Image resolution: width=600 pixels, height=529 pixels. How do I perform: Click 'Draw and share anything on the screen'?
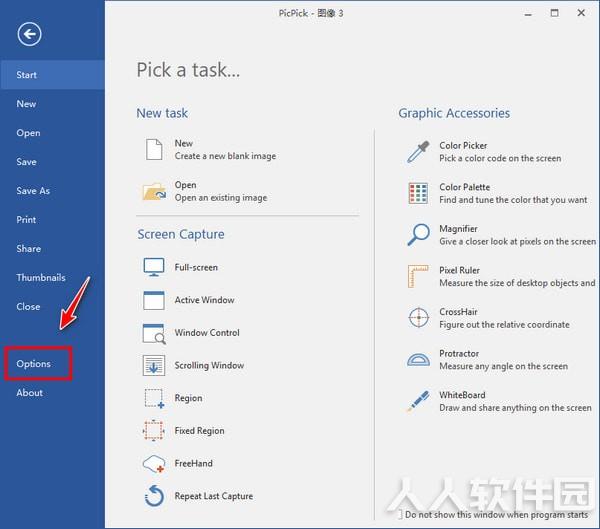(x=515, y=408)
